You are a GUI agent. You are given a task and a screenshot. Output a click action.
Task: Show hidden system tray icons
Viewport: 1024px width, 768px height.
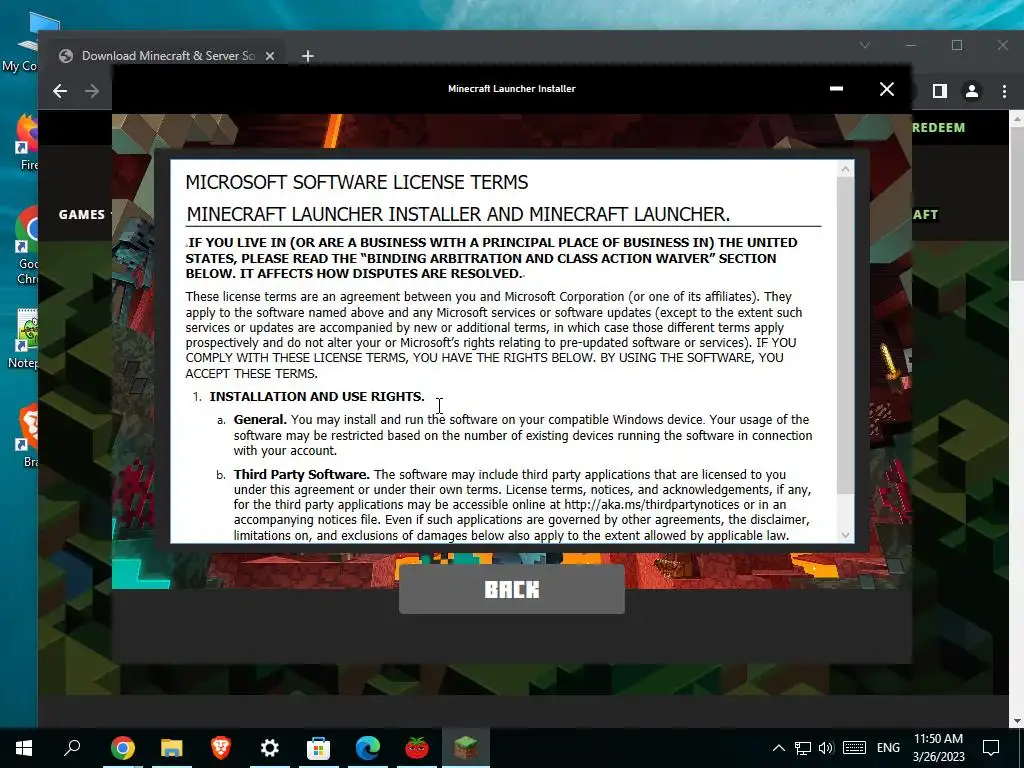pyautogui.click(x=778, y=748)
